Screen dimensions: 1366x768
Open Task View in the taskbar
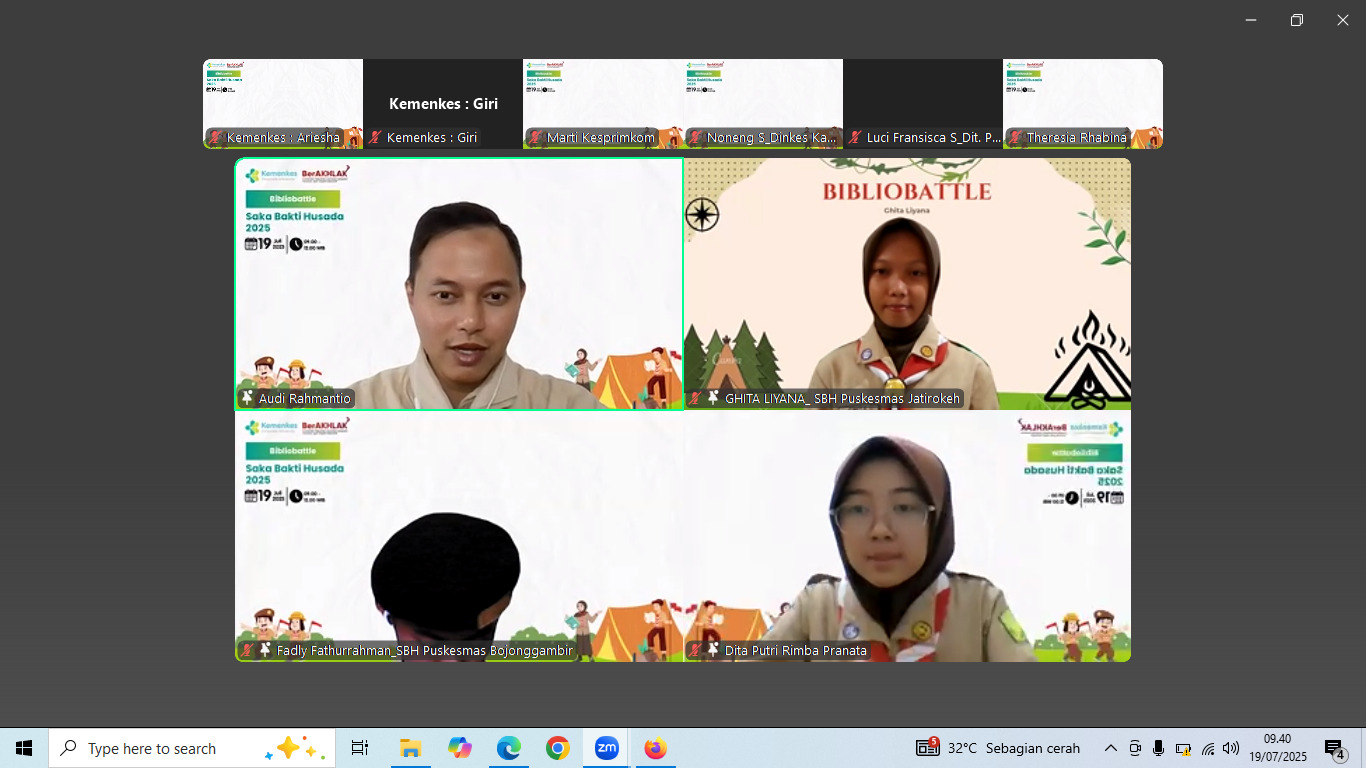[x=360, y=748]
